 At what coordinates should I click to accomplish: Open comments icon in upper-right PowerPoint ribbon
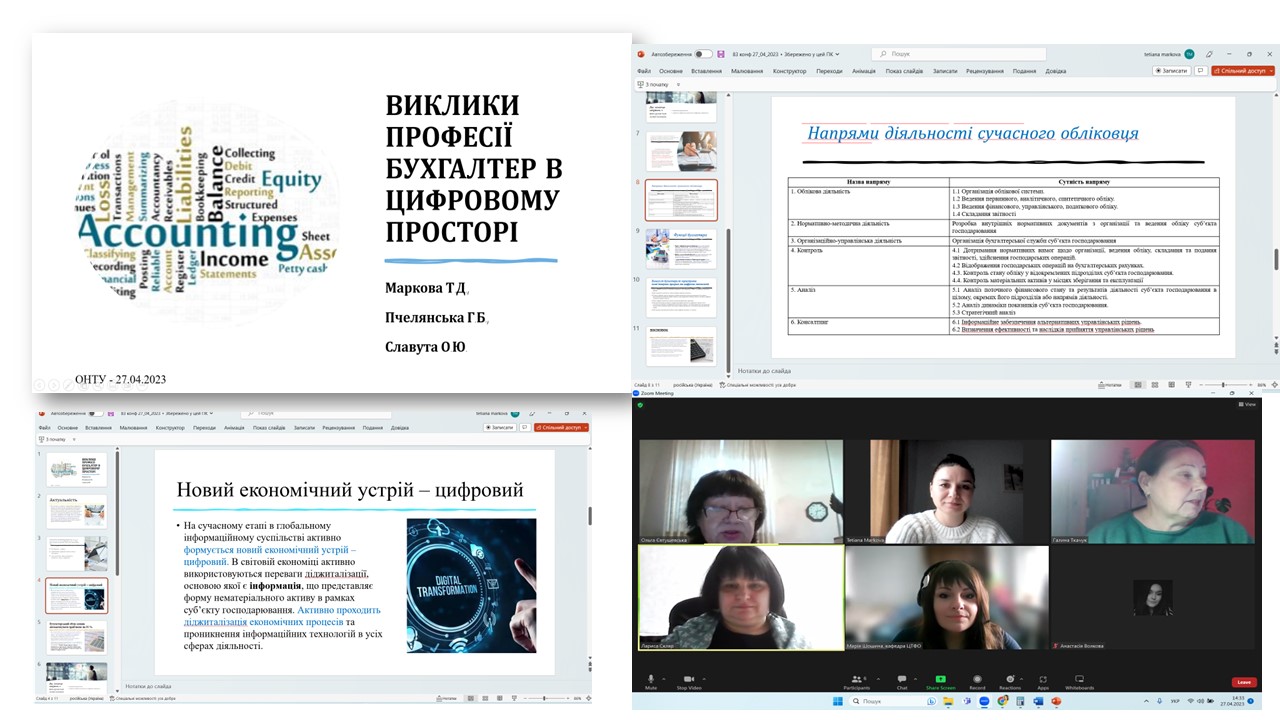click(x=1201, y=70)
